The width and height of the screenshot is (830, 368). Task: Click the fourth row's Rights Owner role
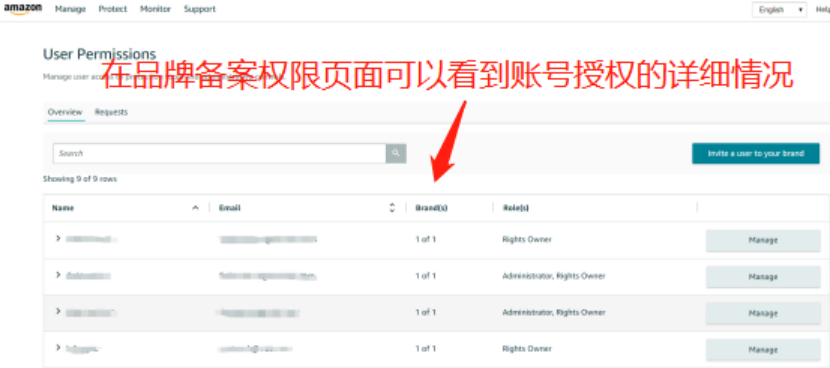pos(527,349)
